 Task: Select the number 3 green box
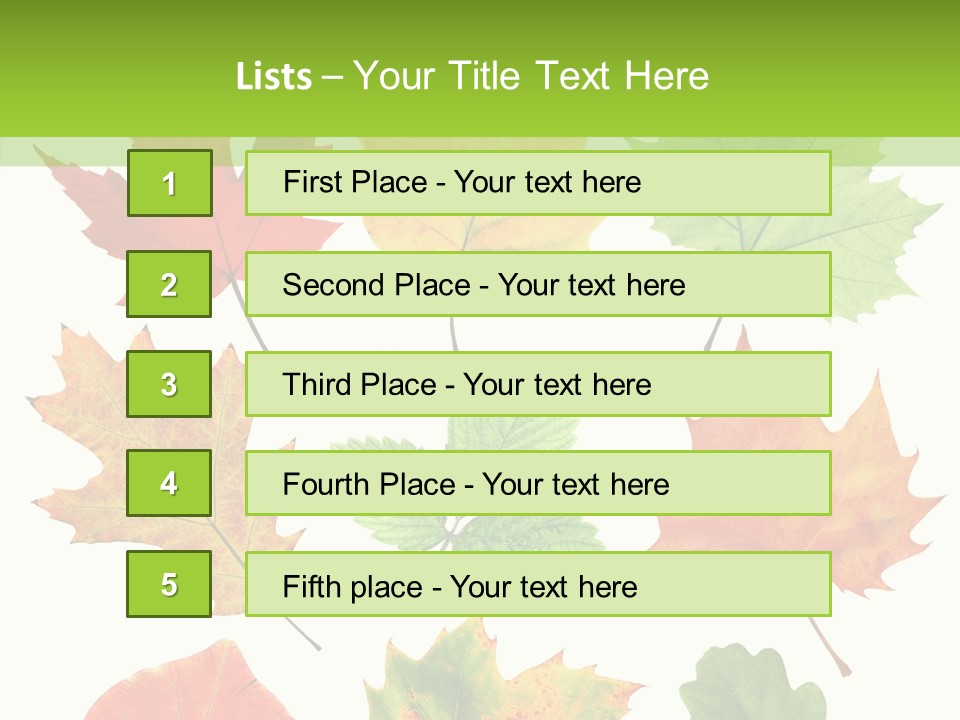(169, 384)
